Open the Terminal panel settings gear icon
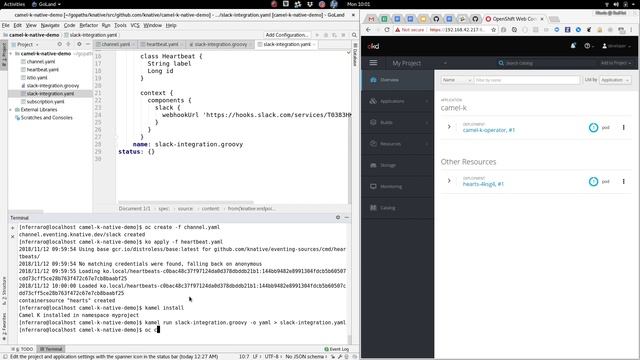The width and height of the screenshot is (640, 360). (338, 218)
